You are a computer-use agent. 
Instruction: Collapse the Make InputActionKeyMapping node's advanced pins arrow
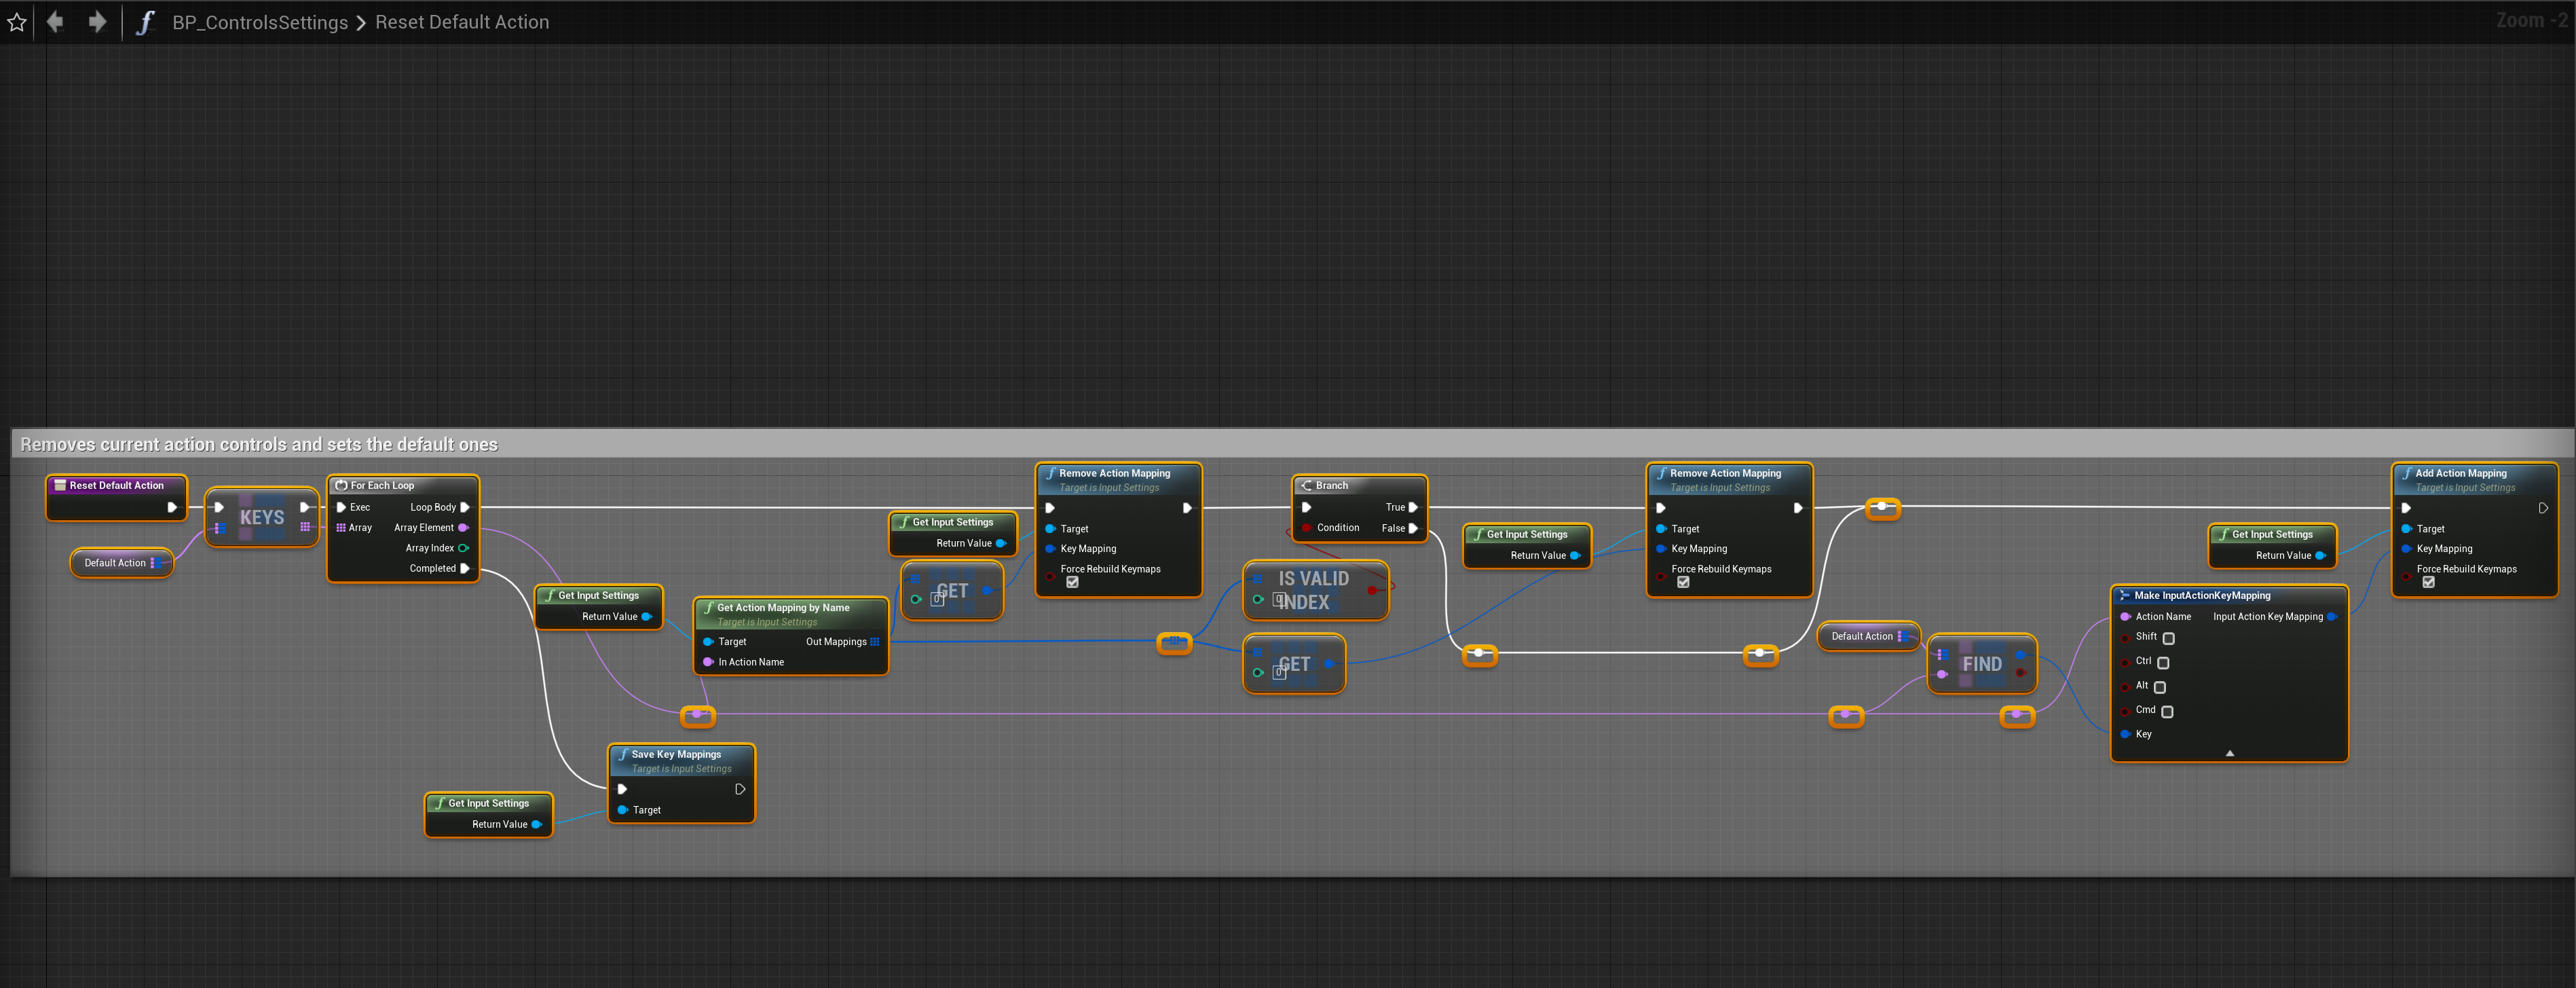tap(2229, 753)
